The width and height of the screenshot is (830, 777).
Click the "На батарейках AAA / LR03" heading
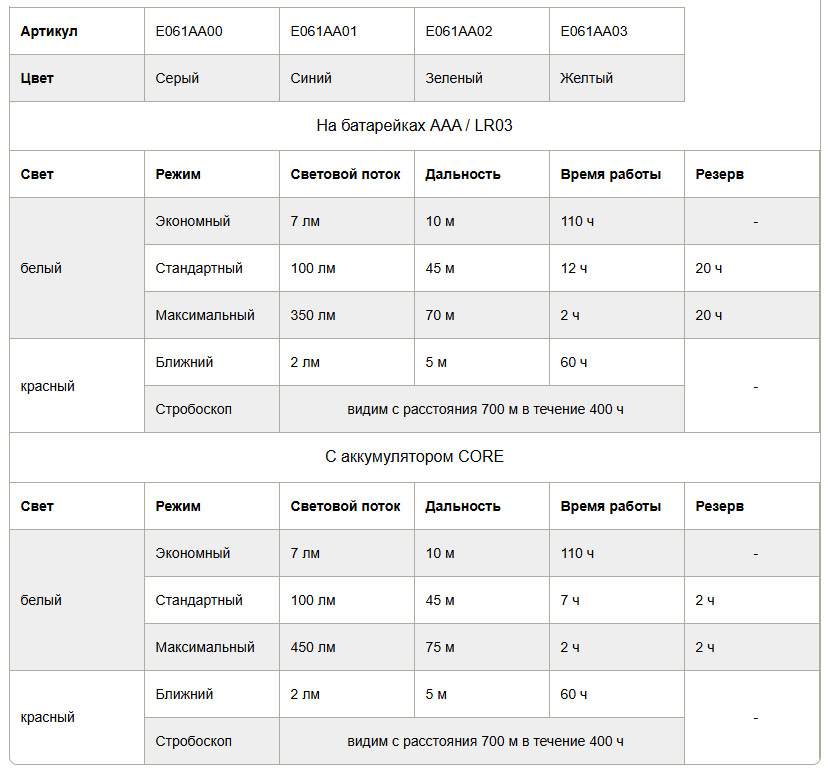414,126
